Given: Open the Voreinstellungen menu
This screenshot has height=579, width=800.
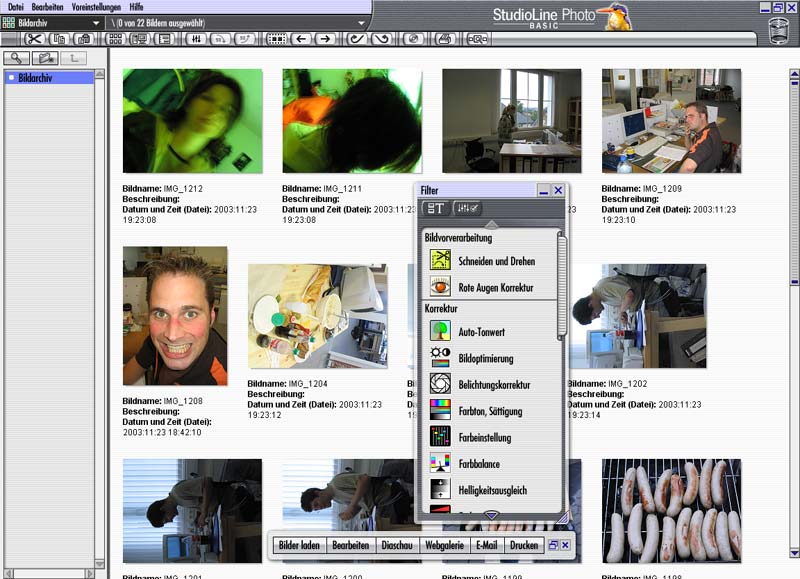Looking at the screenshot, I should (x=96, y=7).
